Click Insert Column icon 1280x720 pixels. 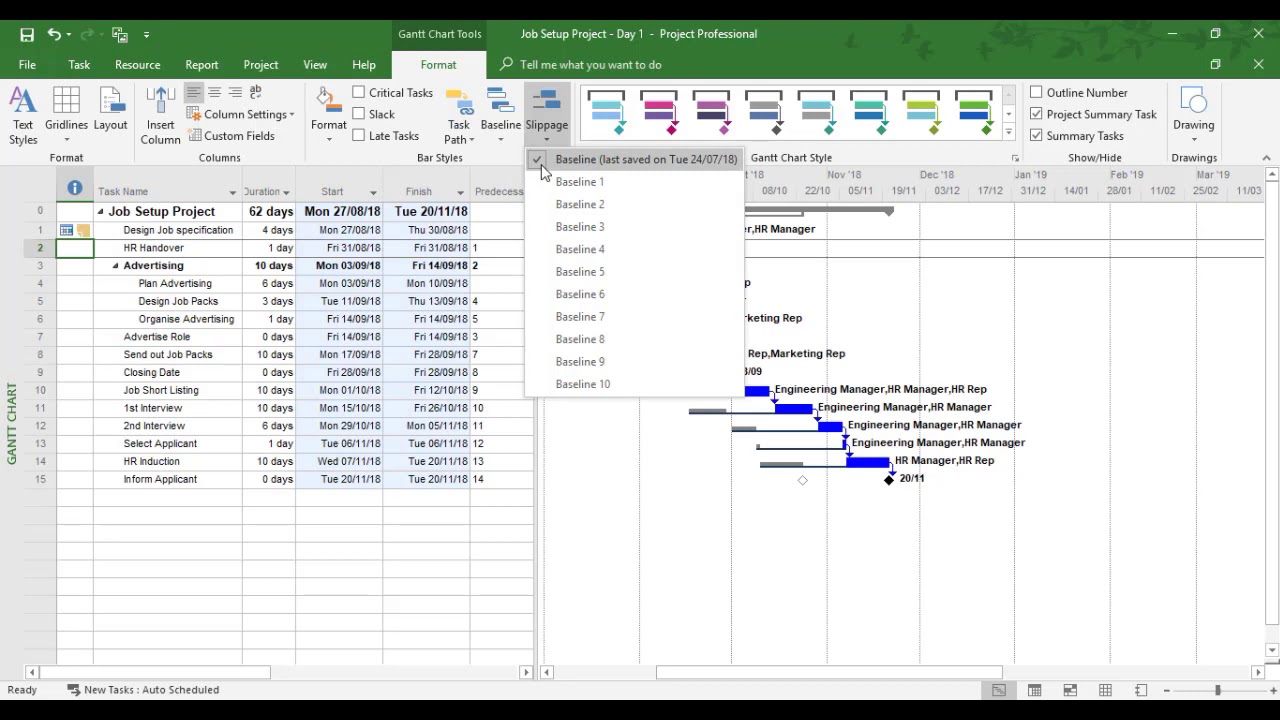[160, 117]
